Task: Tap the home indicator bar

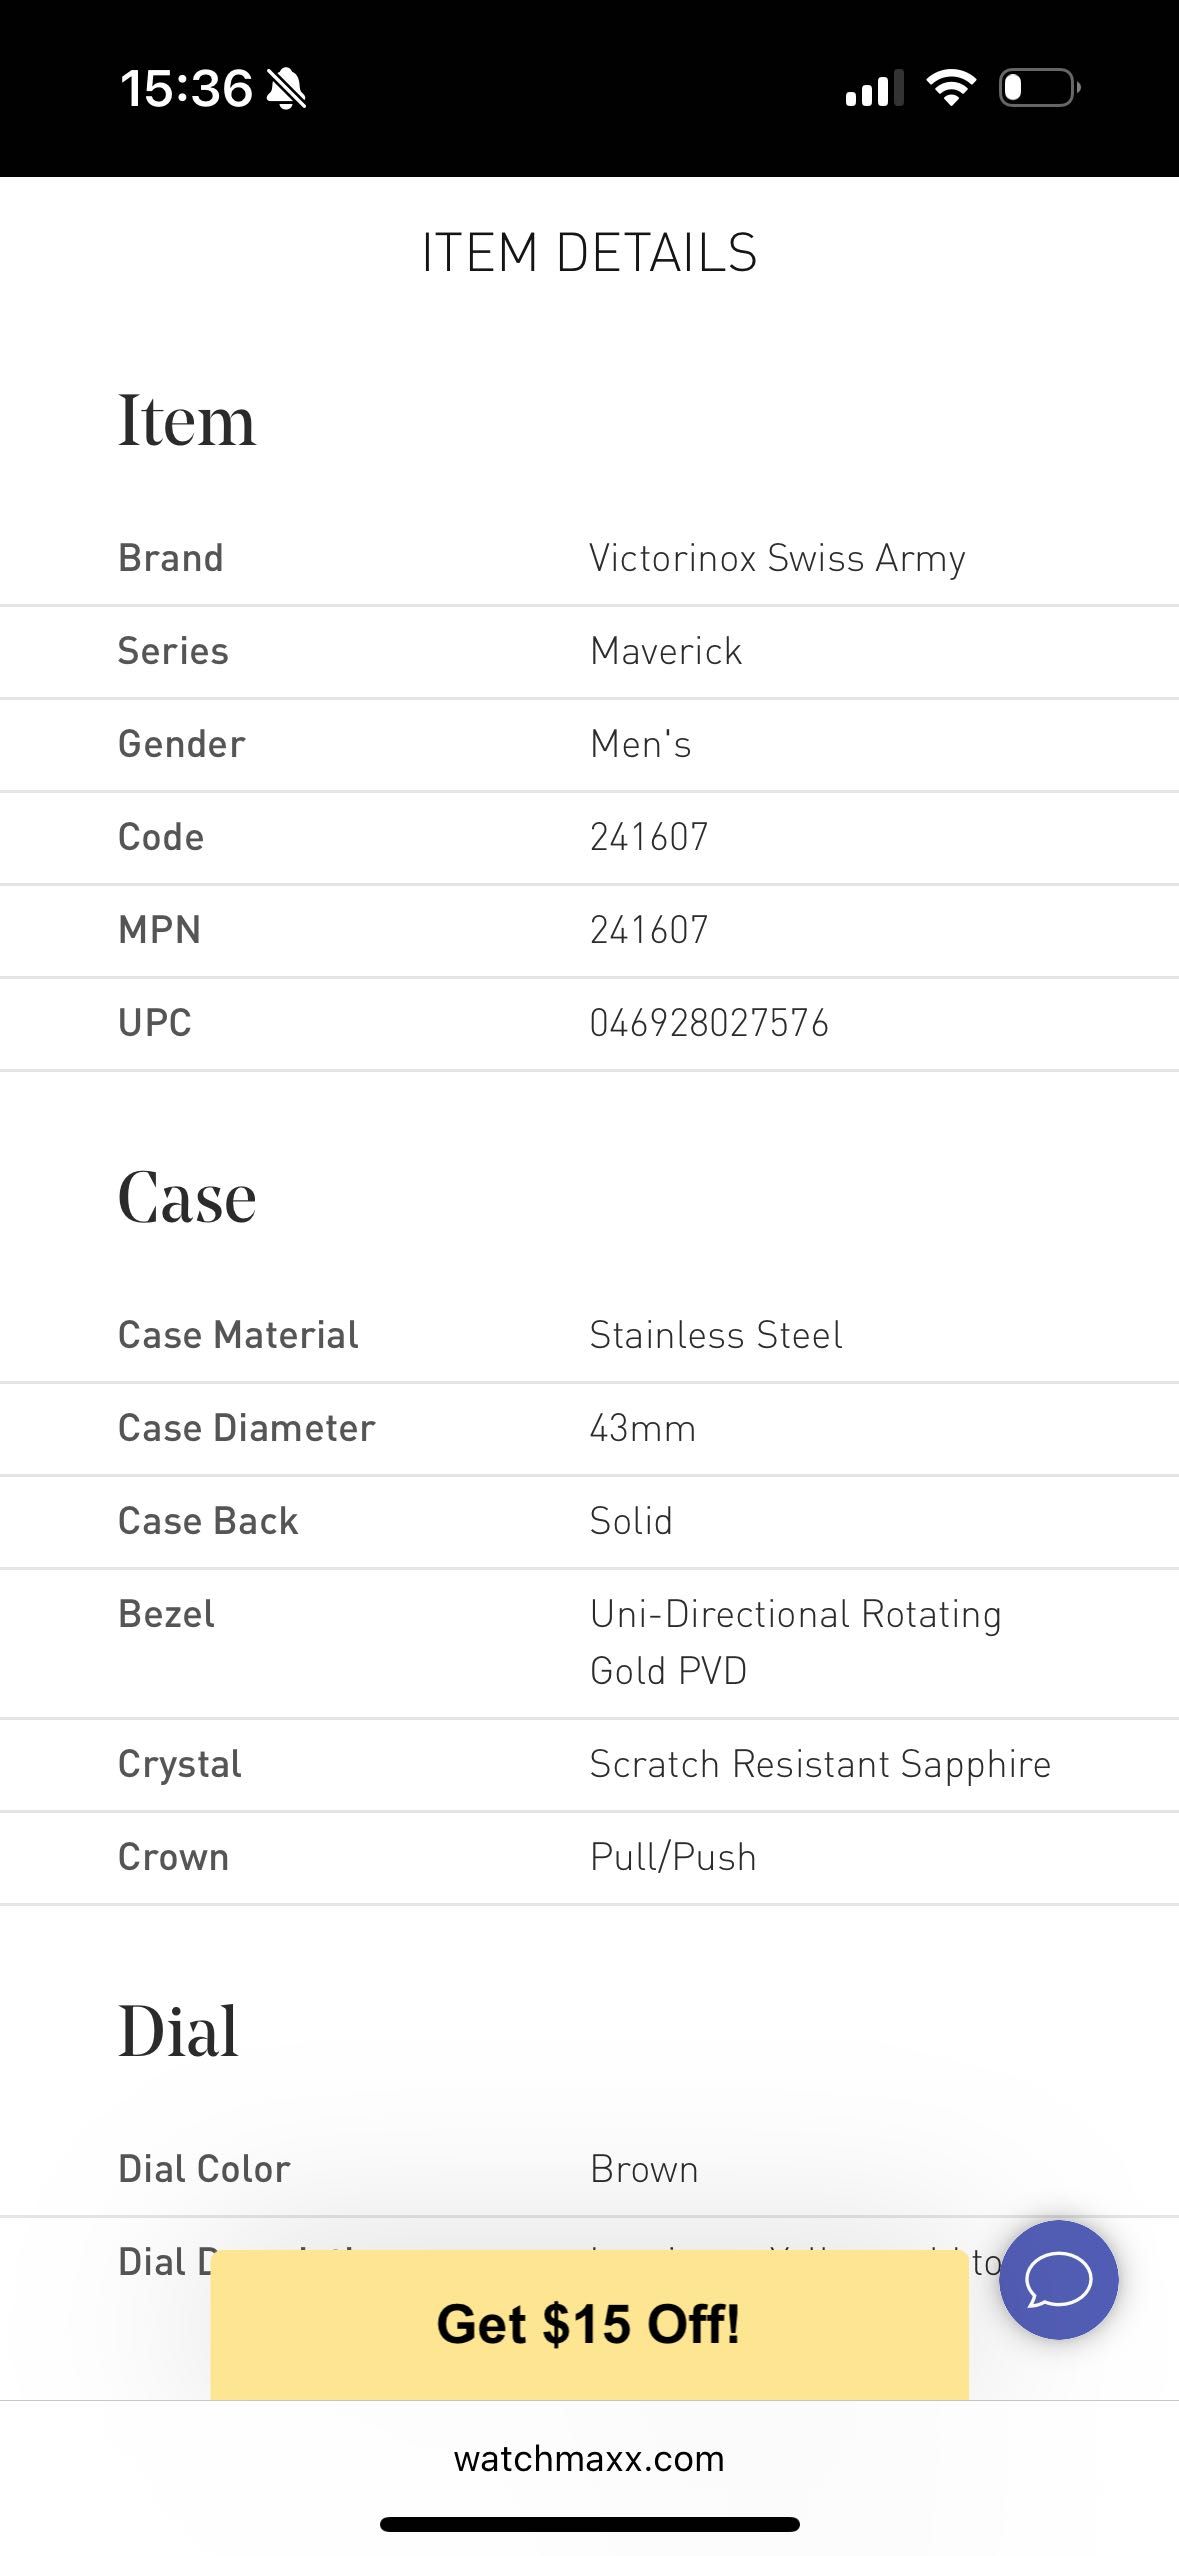Action: (589, 2524)
